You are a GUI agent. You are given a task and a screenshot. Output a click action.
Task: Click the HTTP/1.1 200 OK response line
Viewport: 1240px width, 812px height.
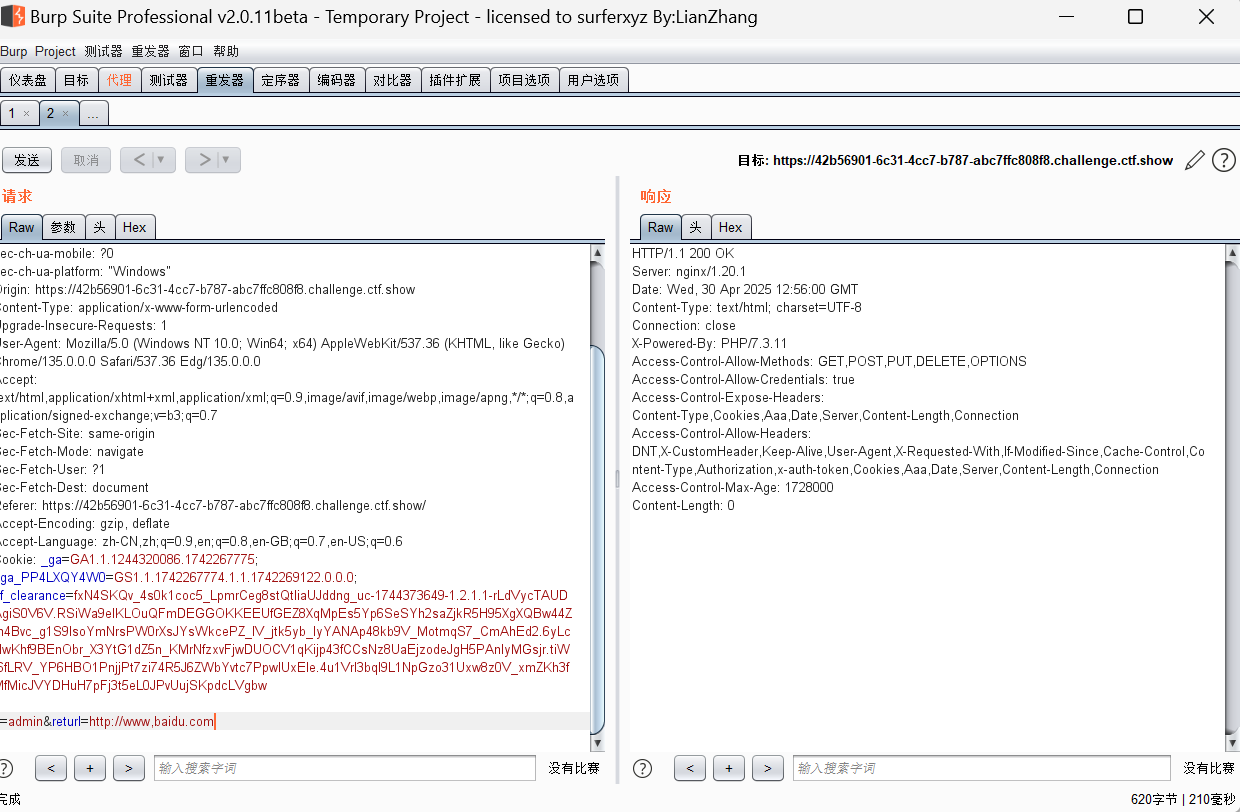click(683, 253)
